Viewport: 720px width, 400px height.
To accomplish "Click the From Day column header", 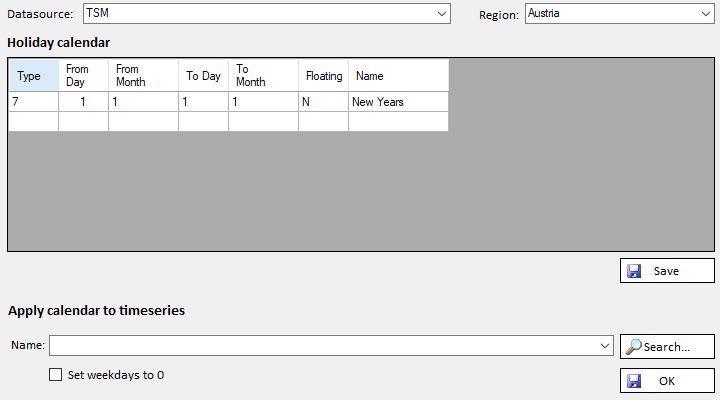I will 83,76.
